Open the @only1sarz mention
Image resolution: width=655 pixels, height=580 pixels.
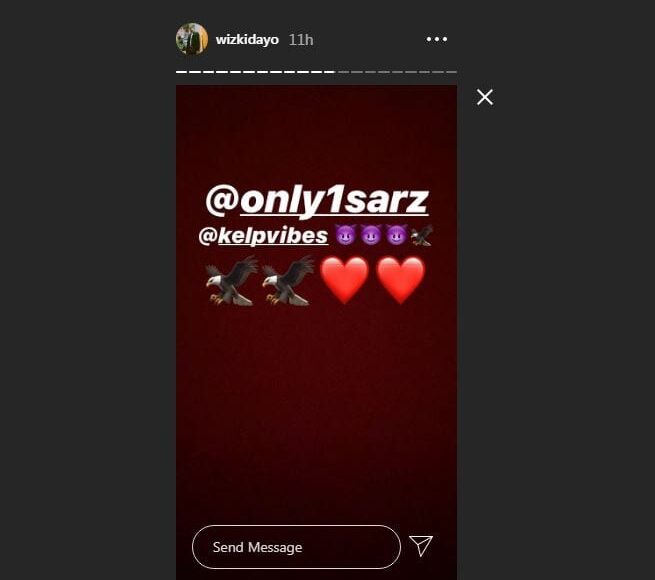(x=317, y=201)
